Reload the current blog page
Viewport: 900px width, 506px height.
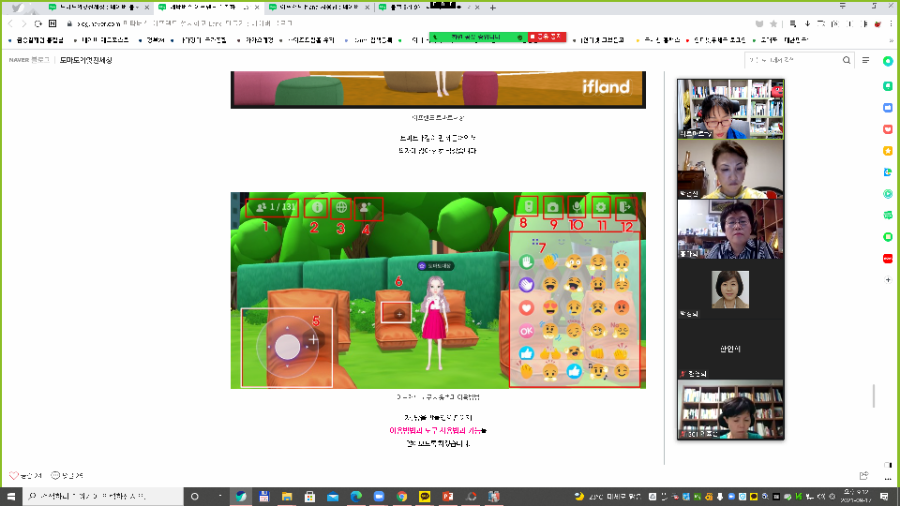38,24
